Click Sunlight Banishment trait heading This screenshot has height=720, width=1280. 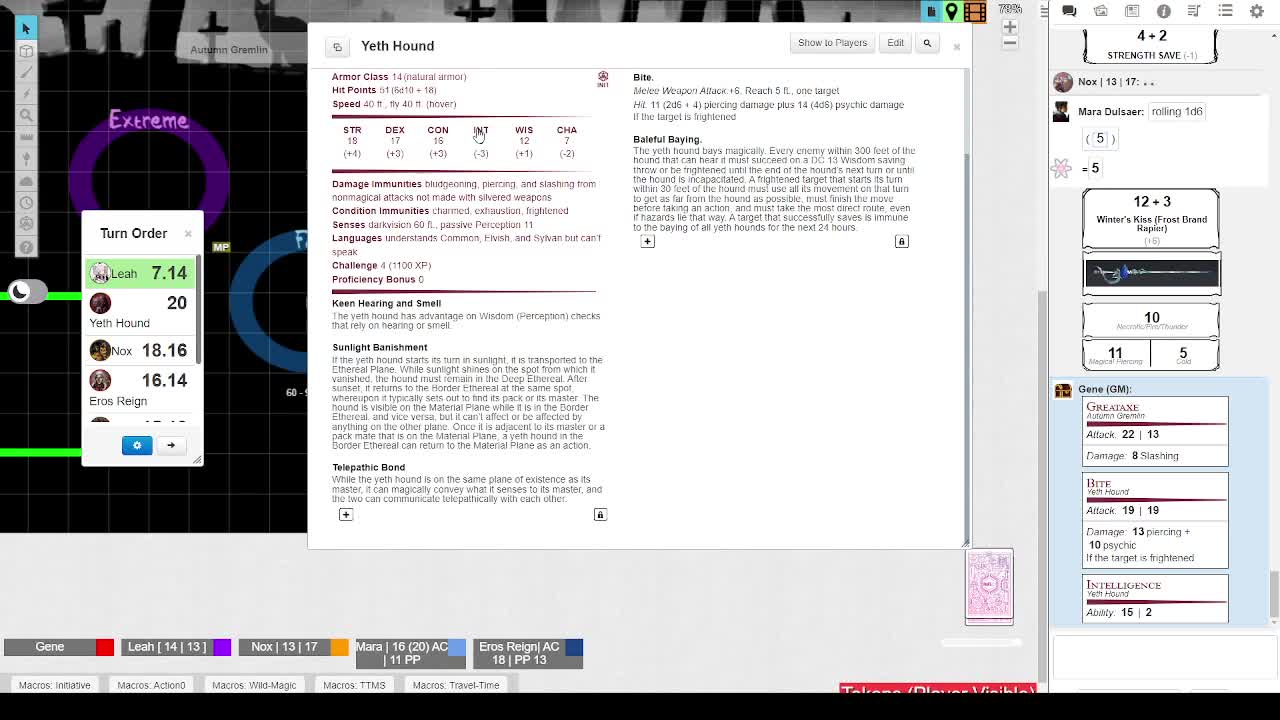pyautogui.click(x=379, y=347)
